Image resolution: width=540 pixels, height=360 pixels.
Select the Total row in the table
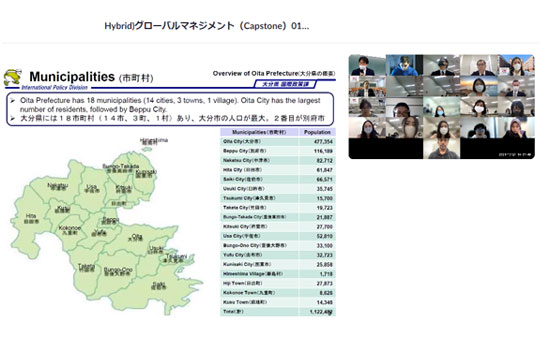point(278,312)
